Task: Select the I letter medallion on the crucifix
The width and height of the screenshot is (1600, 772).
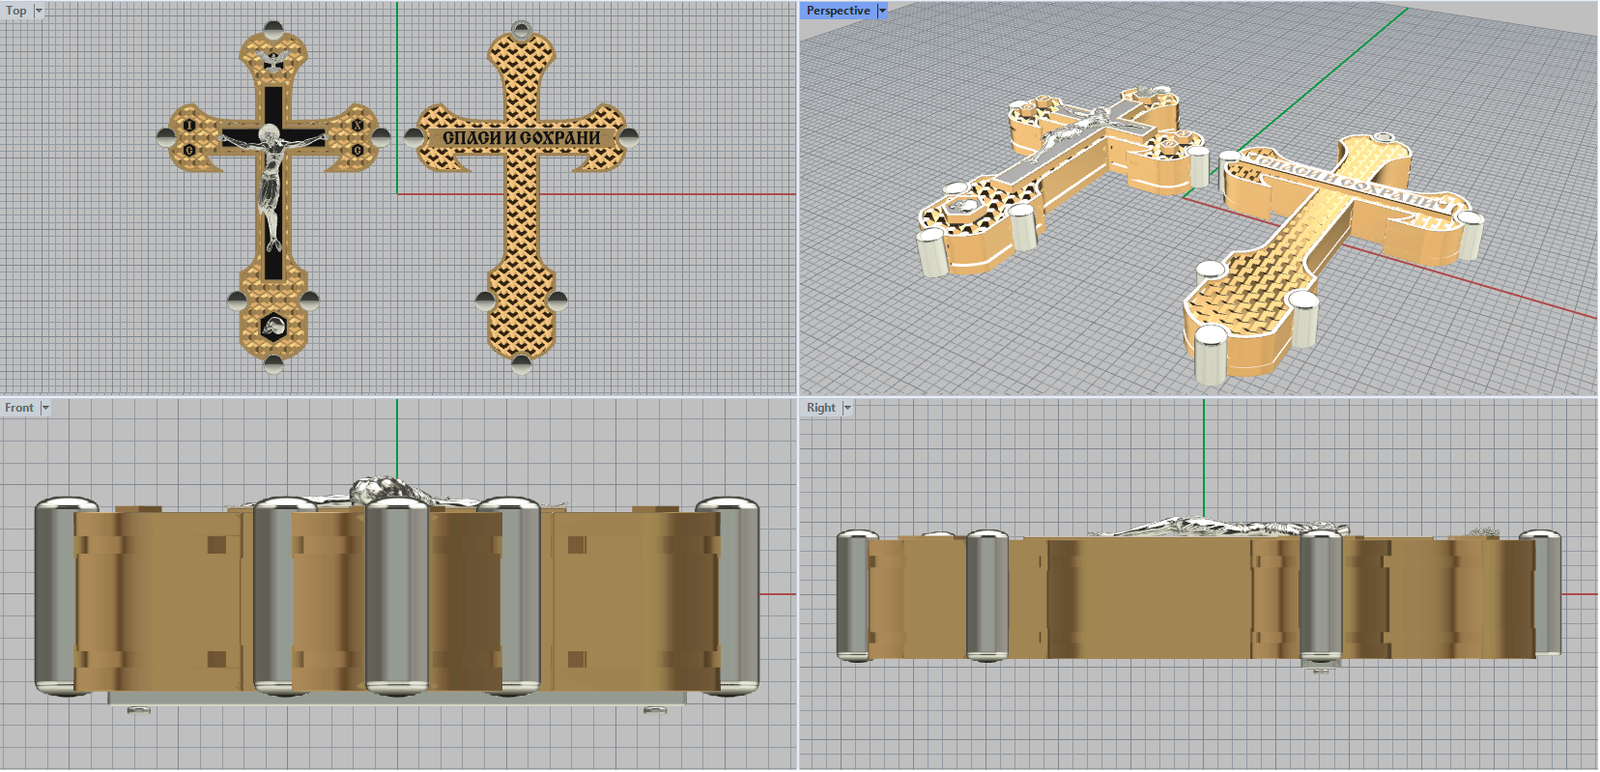Action: (x=189, y=126)
